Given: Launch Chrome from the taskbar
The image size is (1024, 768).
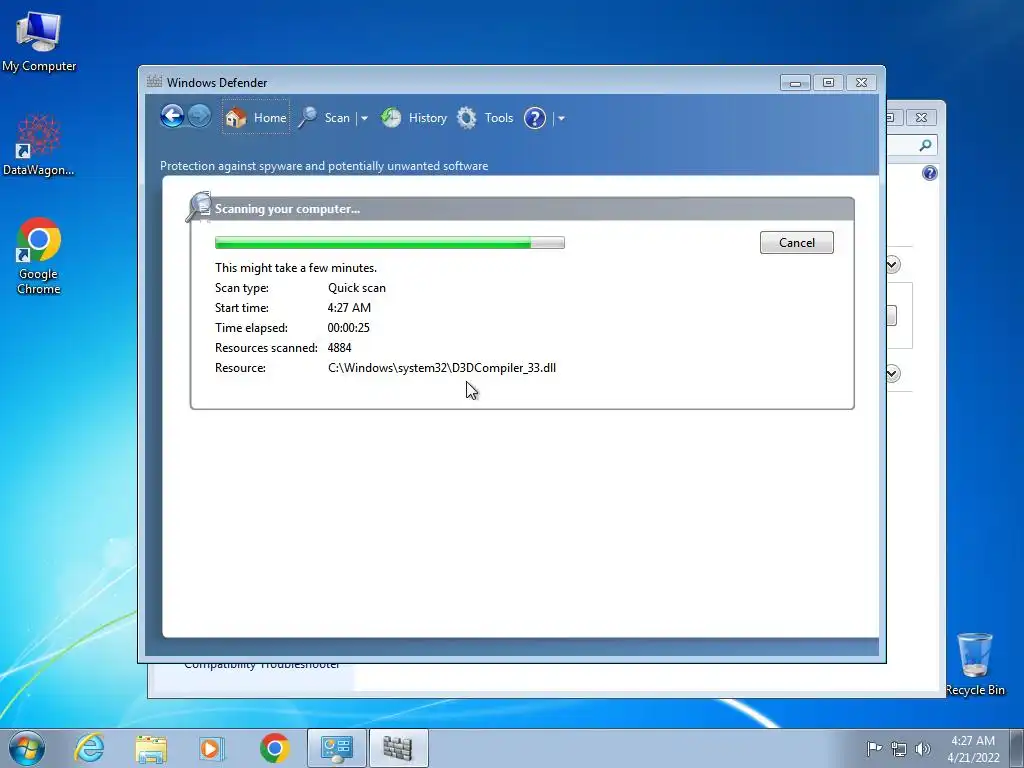Looking at the screenshot, I should (275, 748).
